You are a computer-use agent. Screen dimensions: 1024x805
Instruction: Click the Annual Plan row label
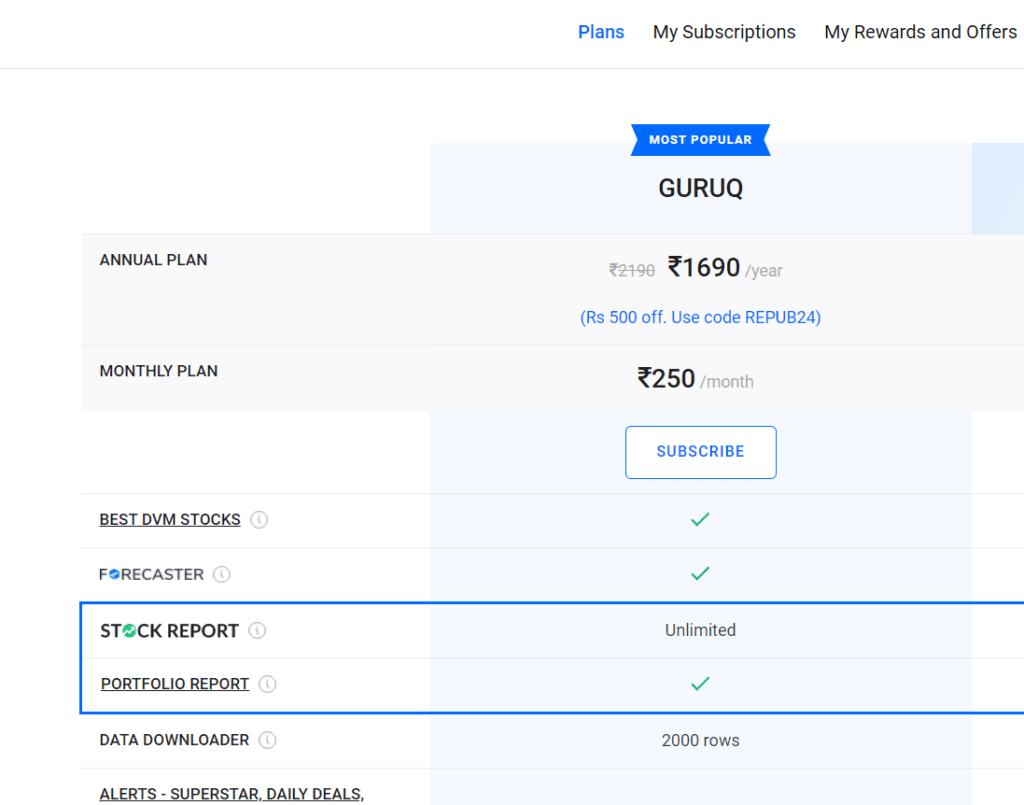point(153,260)
